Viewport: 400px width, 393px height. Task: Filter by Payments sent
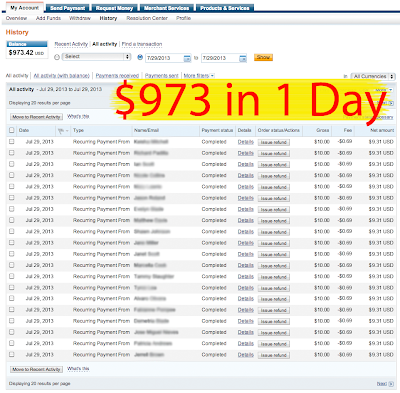162,76
